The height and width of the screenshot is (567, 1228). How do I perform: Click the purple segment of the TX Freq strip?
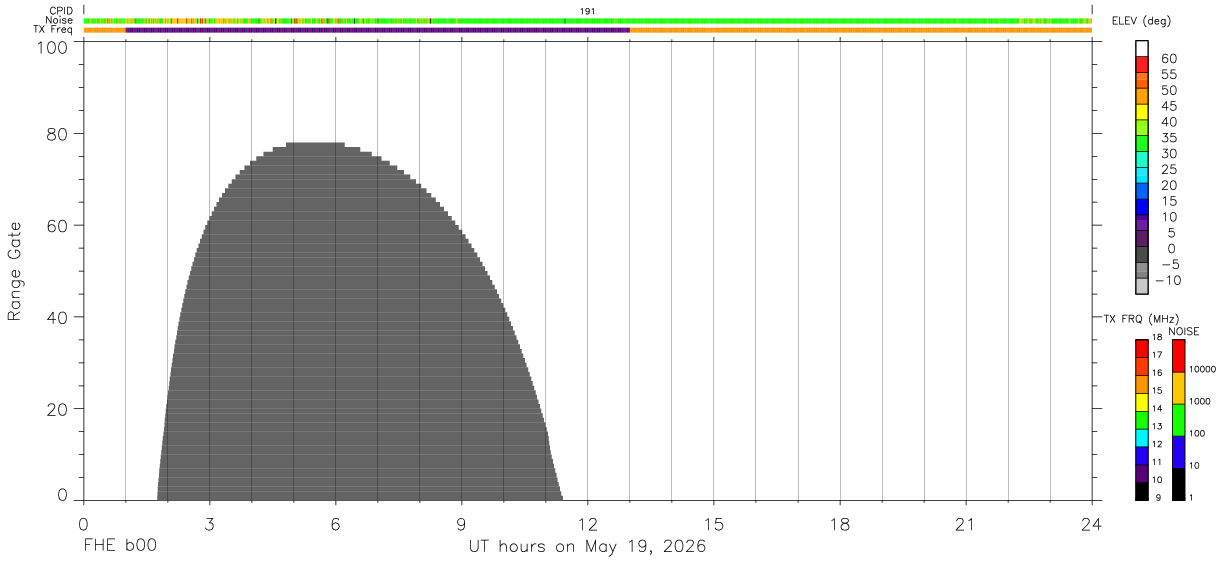click(x=377, y=30)
